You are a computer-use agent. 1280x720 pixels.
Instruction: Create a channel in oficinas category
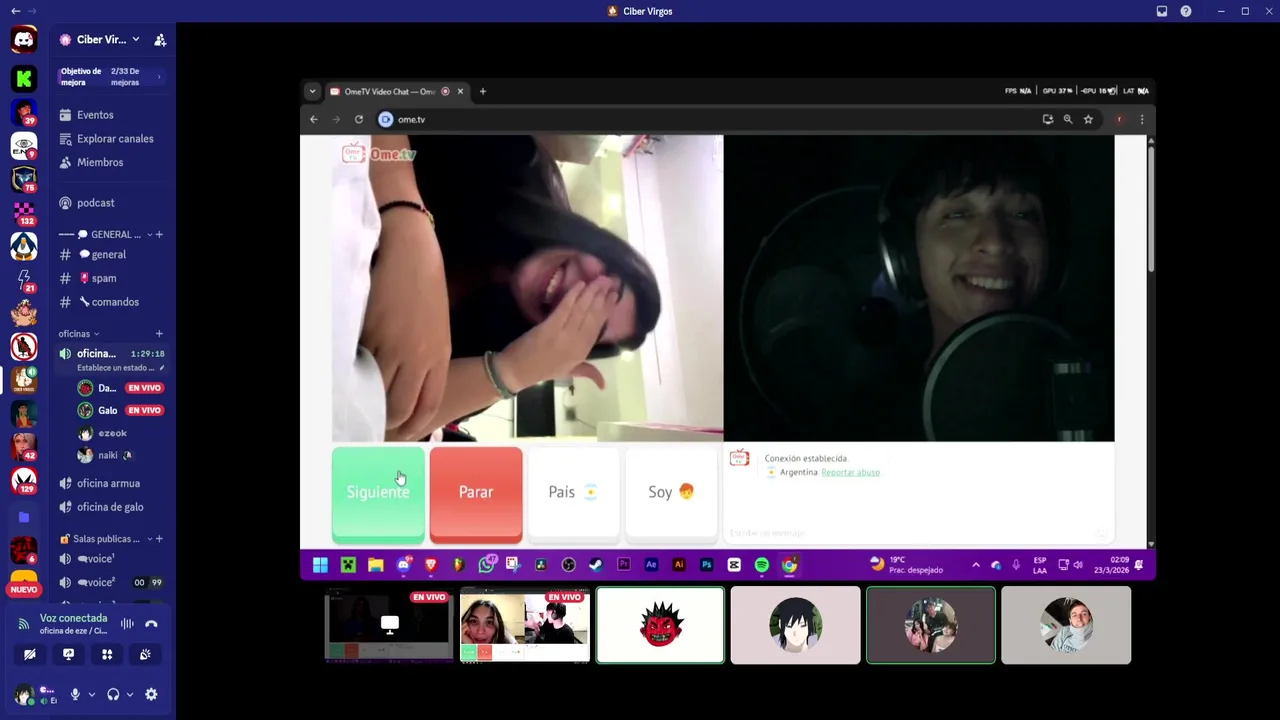[159, 334]
